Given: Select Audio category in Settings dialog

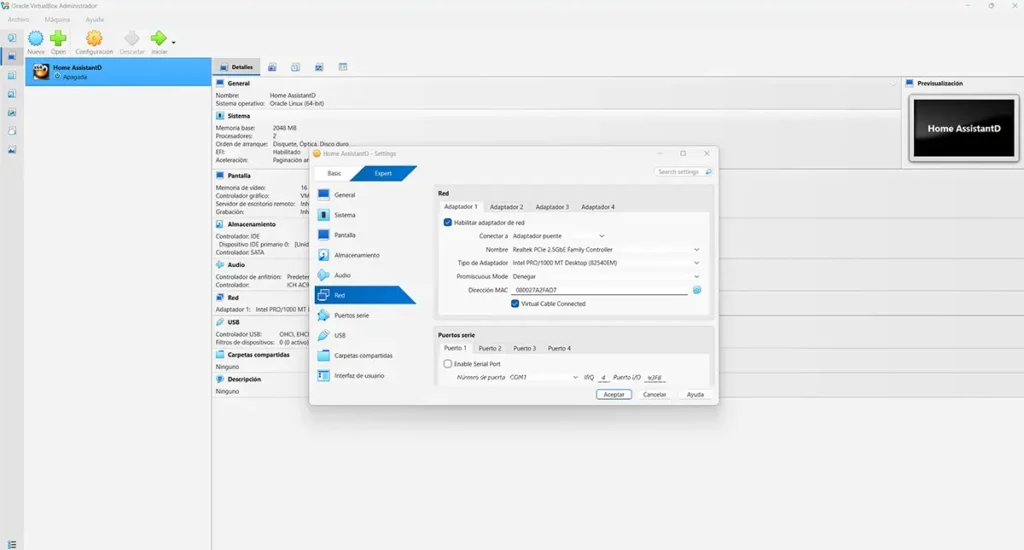Looking at the screenshot, I should [x=364, y=275].
